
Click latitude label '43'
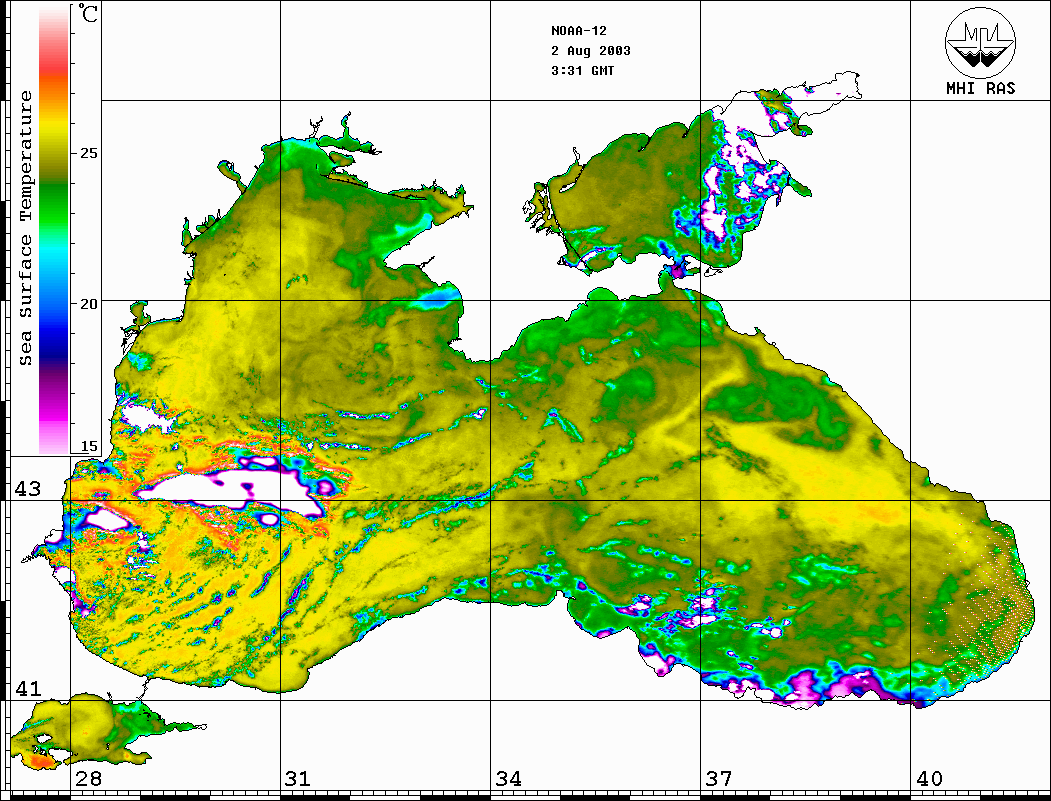(x=28, y=489)
